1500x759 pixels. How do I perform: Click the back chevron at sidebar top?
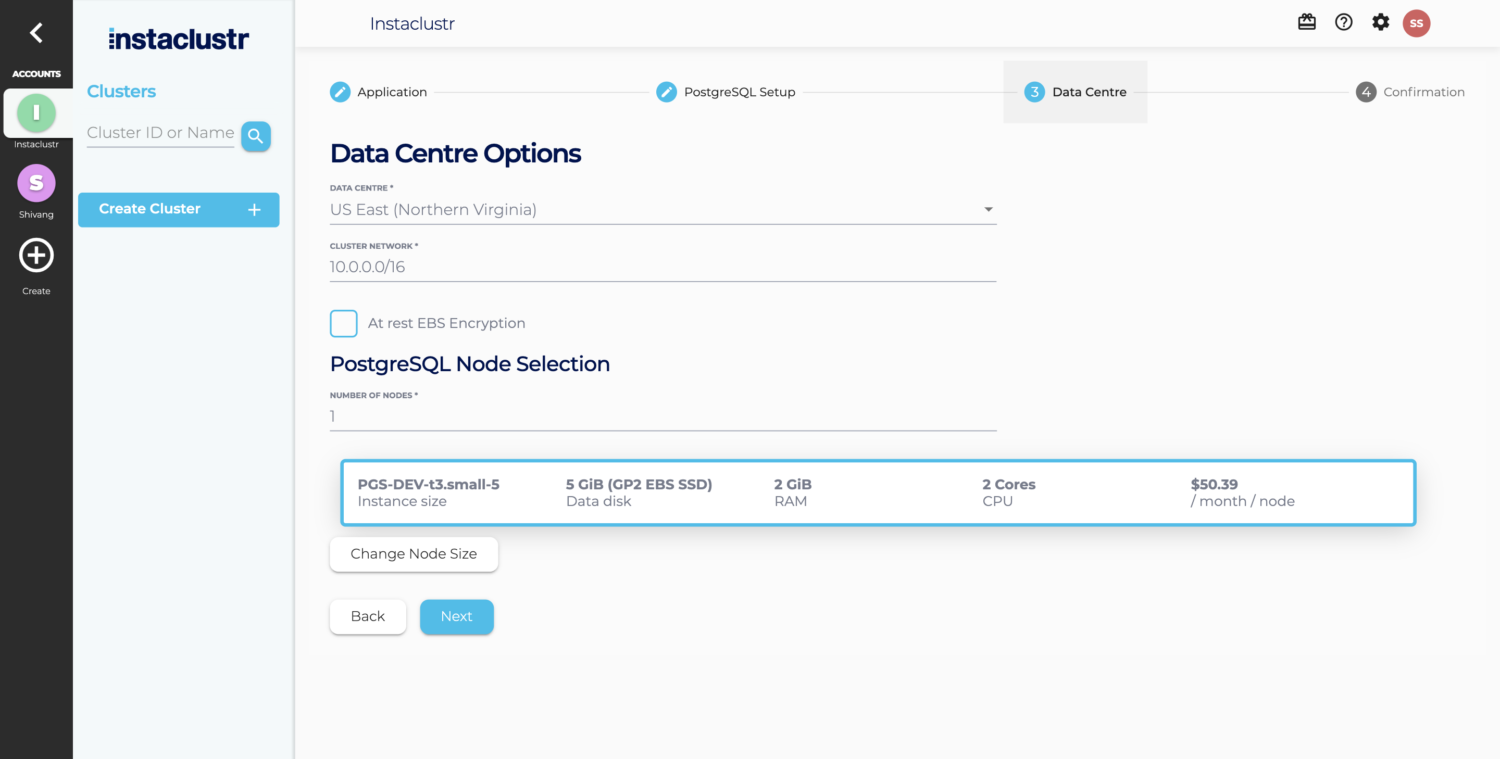(x=36, y=32)
